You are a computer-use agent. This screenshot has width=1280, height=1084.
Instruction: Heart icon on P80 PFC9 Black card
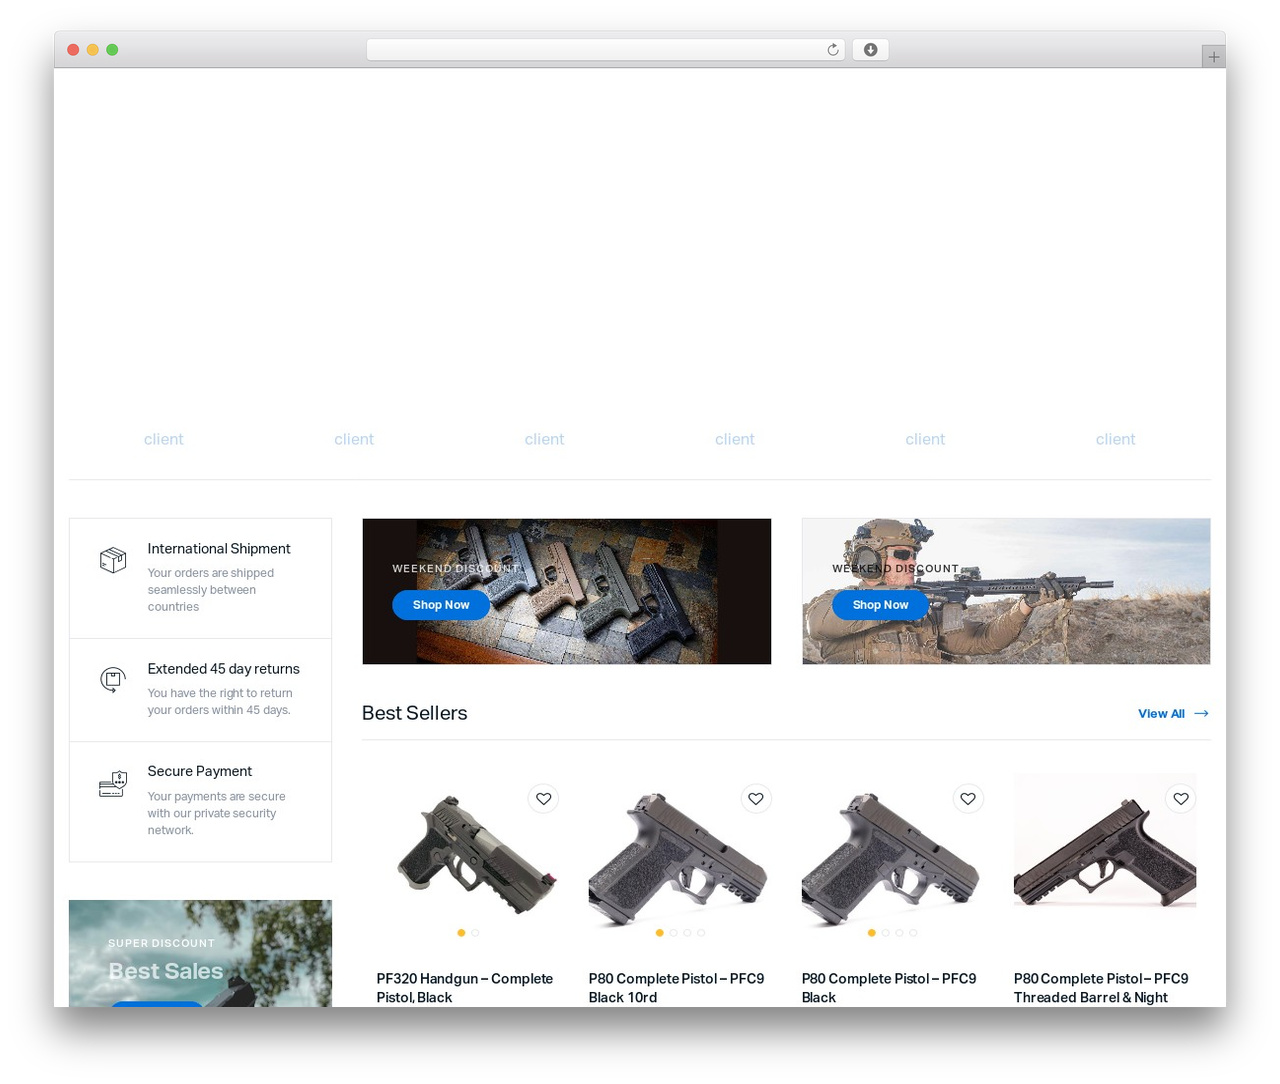pyautogui.click(x=968, y=798)
